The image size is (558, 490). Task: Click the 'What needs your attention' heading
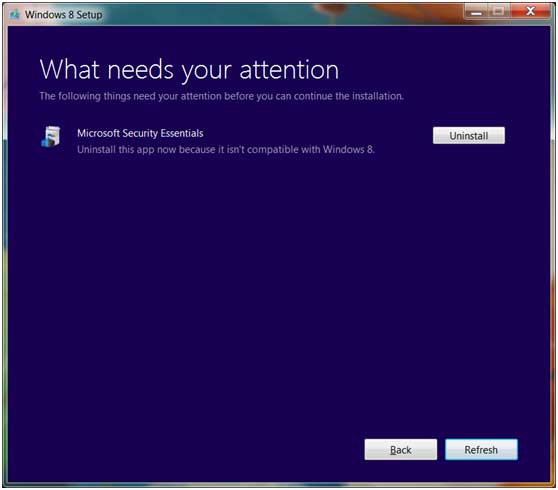tap(189, 69)
